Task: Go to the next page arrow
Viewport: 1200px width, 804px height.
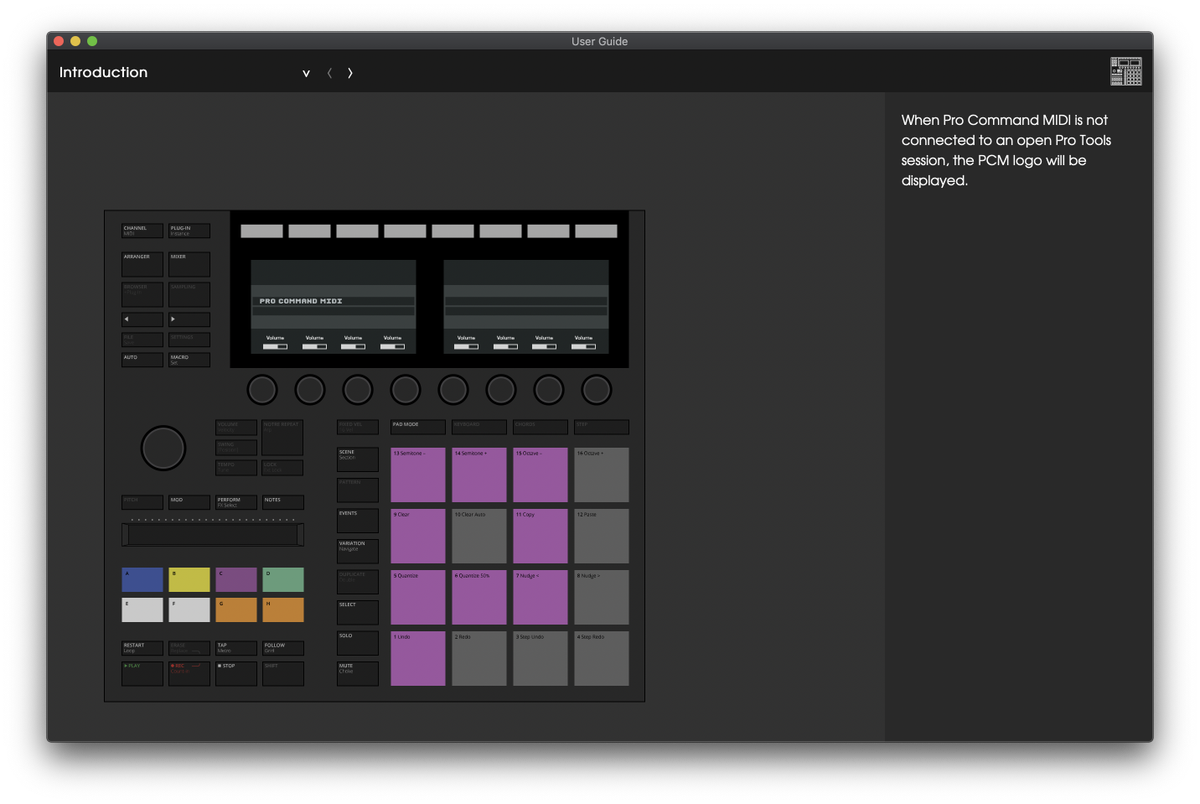Action: (350, 73)
